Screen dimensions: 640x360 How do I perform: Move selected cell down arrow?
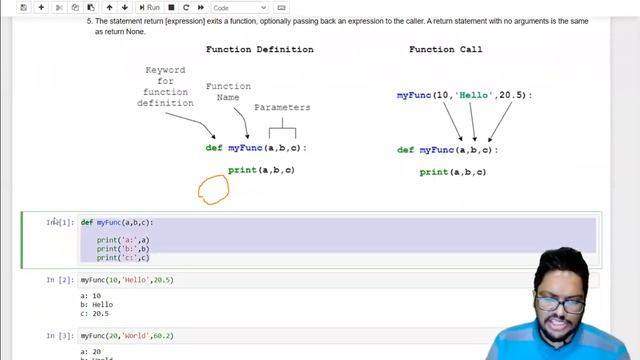pos(125,7)
